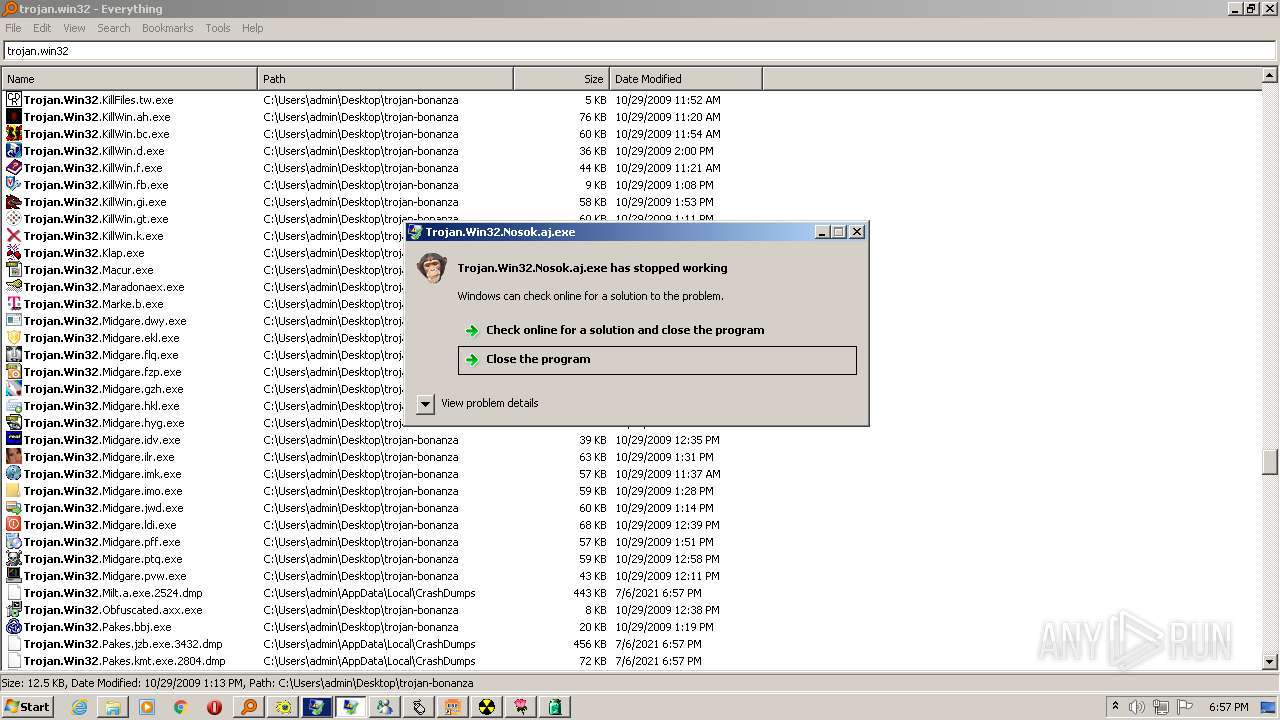1280x720 pixels.
Task: Select Trojan.Win32.Macur.exe in the list
Action: (88, 270)
